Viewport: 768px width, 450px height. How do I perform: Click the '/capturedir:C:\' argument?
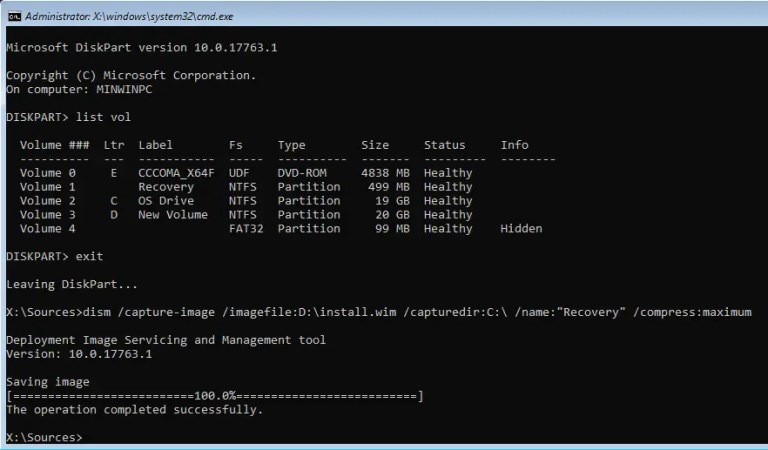[x=455, y=312]
